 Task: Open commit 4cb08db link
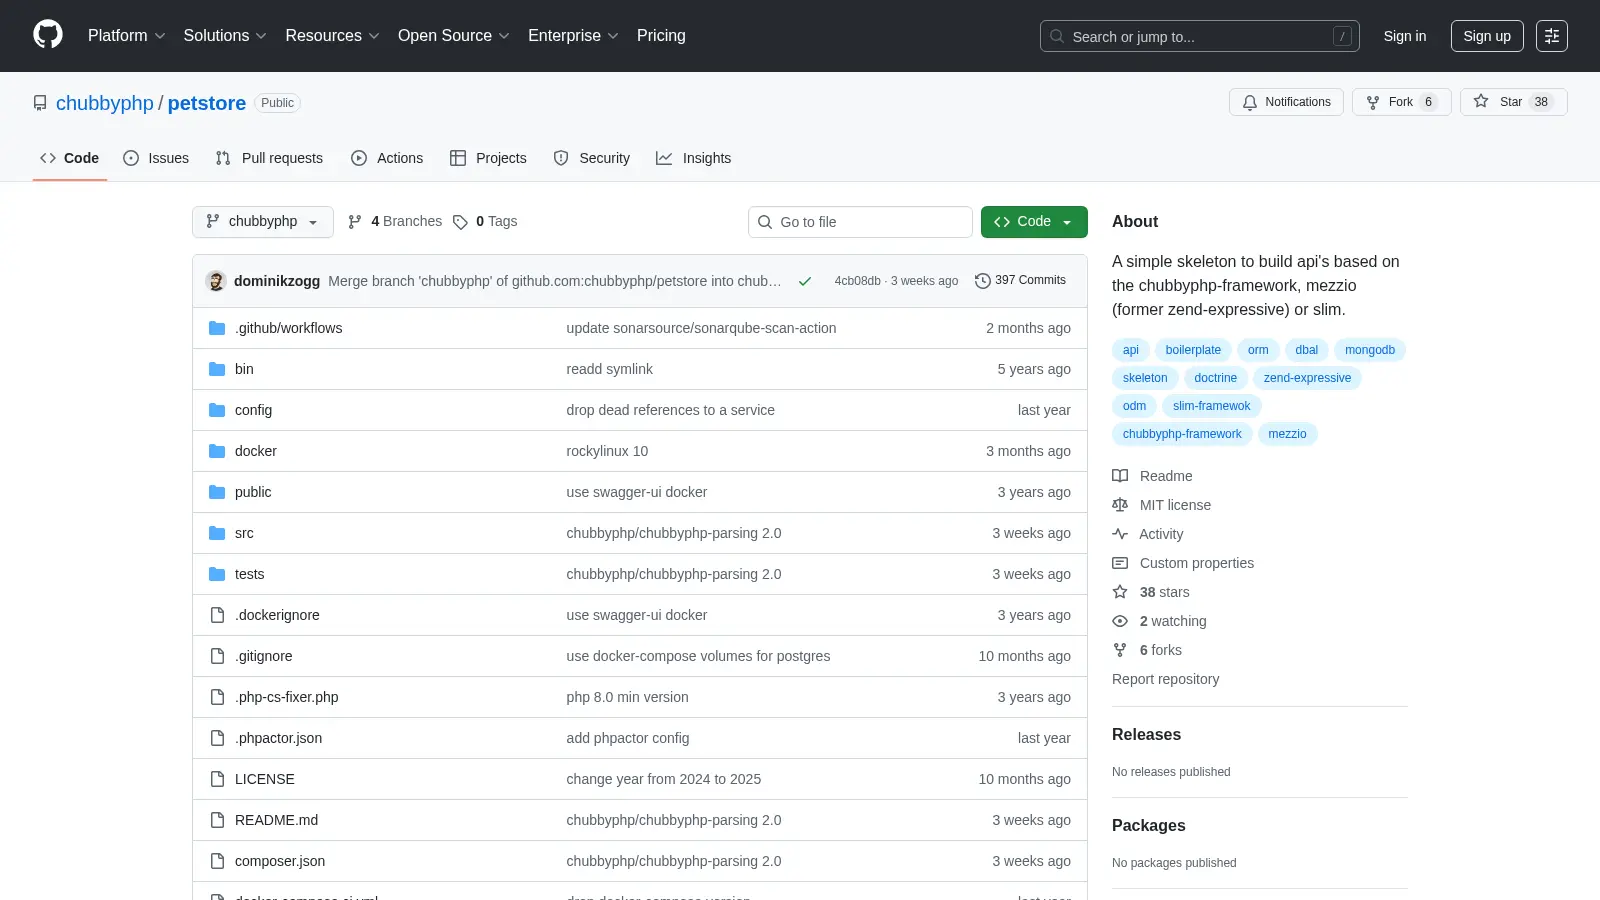point(858,281)
